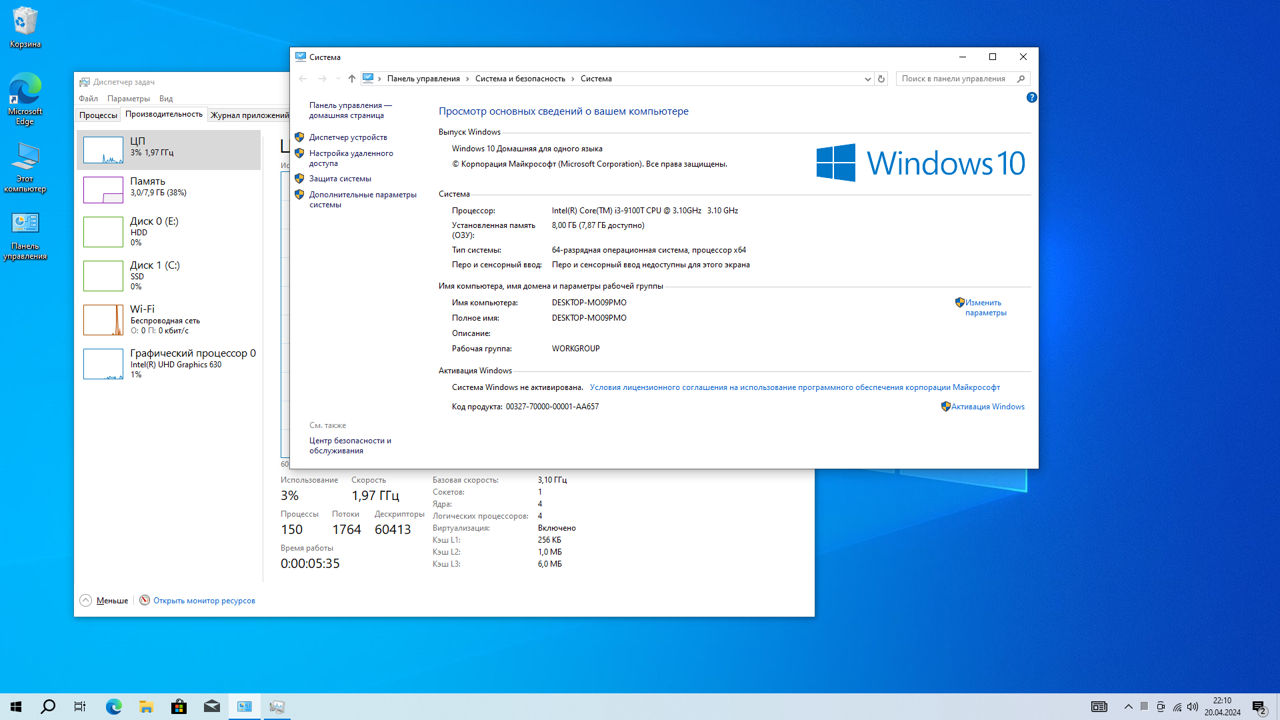The image size is (1280, 720).
Task: Open Файл menu in Task Manager
Action: tap(88, 99)
